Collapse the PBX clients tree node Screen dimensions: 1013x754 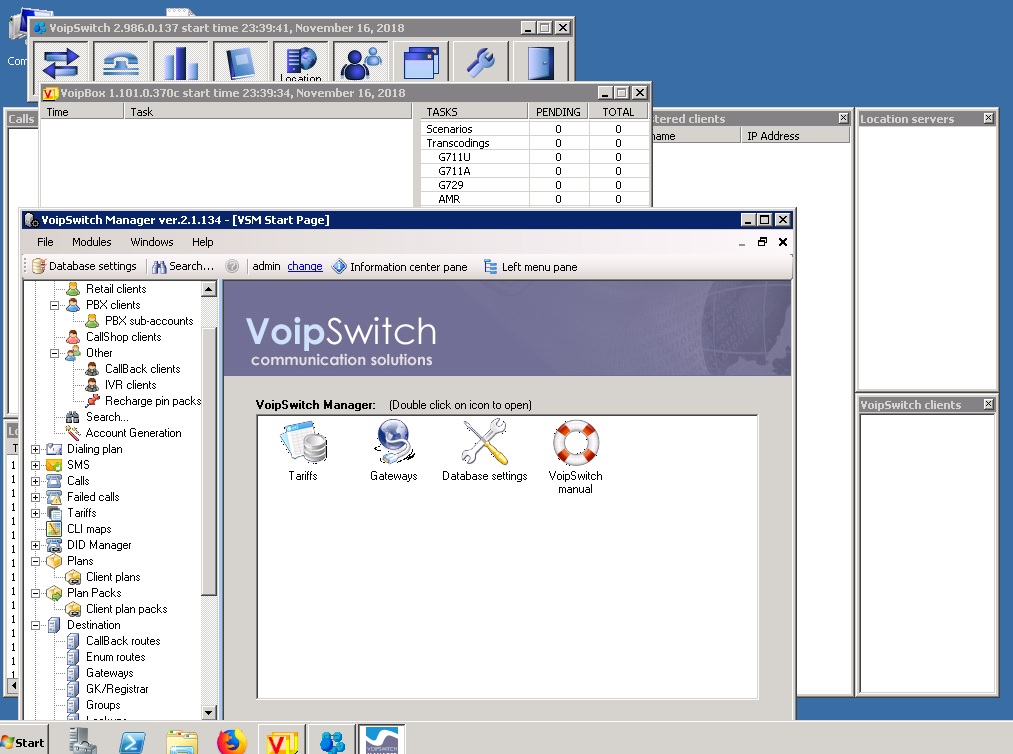pyautogui.click(x=55, y=305)
